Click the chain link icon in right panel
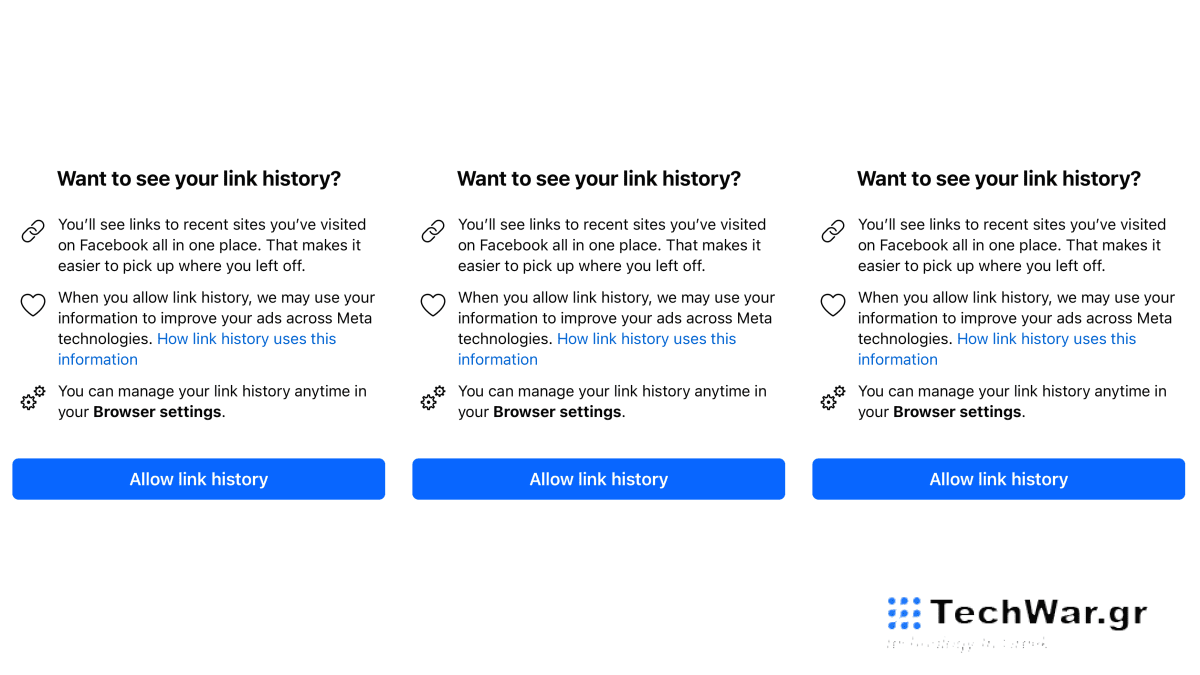Viewport: 1200px width, 675px height. point(833,232)
